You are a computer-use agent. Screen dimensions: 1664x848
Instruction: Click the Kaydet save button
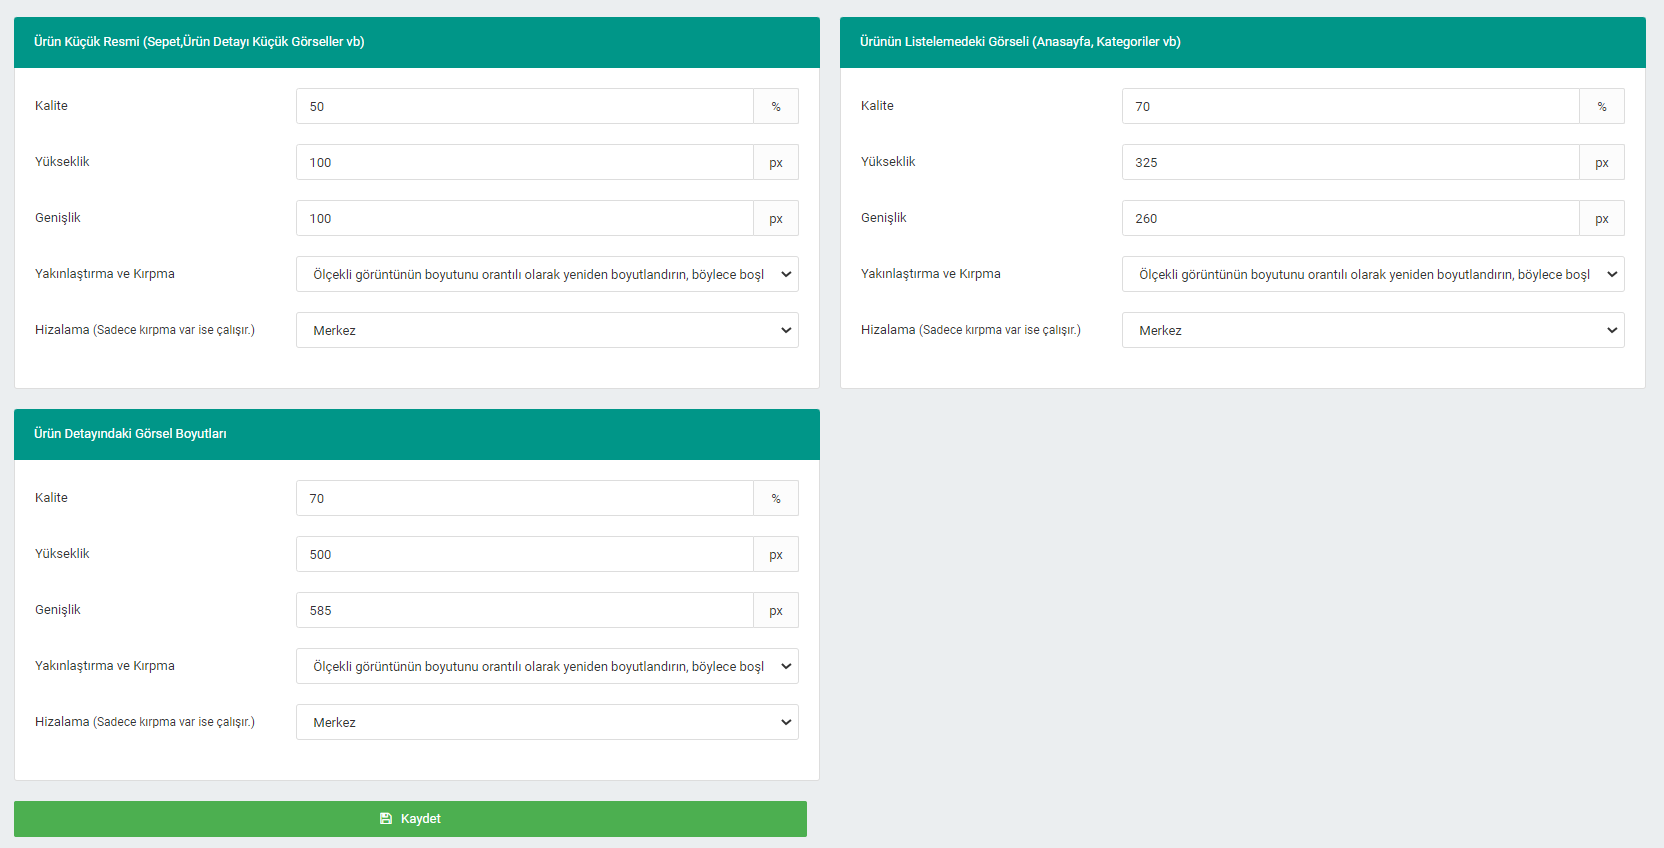410,819
